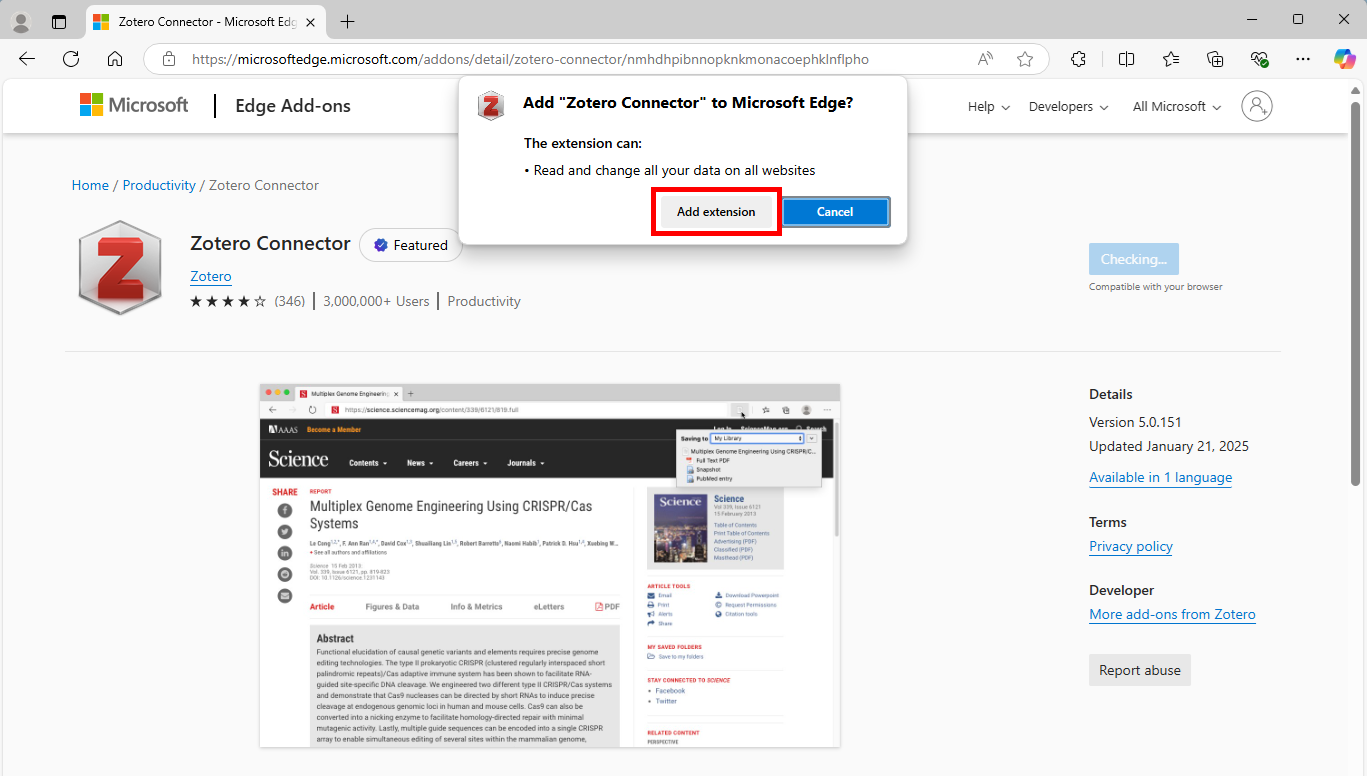Image resolution: width=1367 pixels, height=776 pixels.
Task: Refresh the current page
Action: coord(71,59)
